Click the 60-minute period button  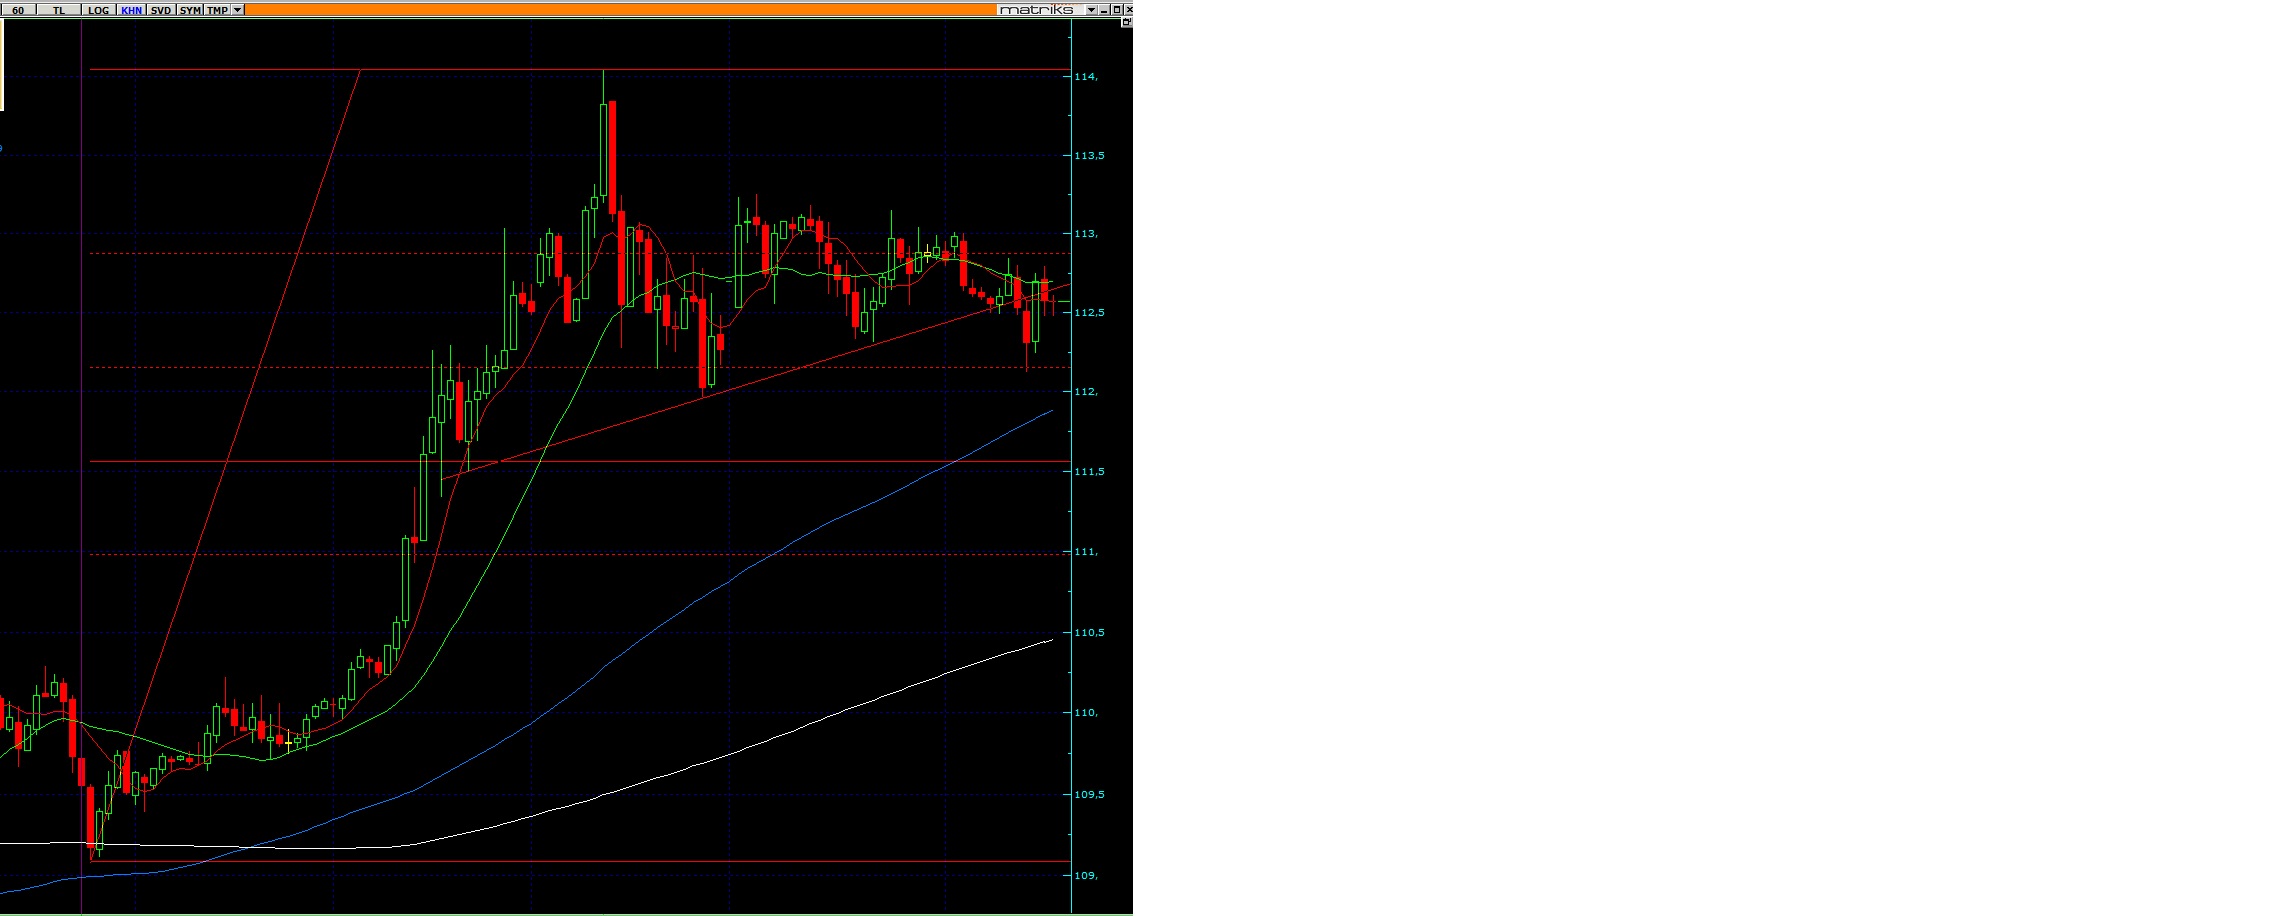pos(18,10)
